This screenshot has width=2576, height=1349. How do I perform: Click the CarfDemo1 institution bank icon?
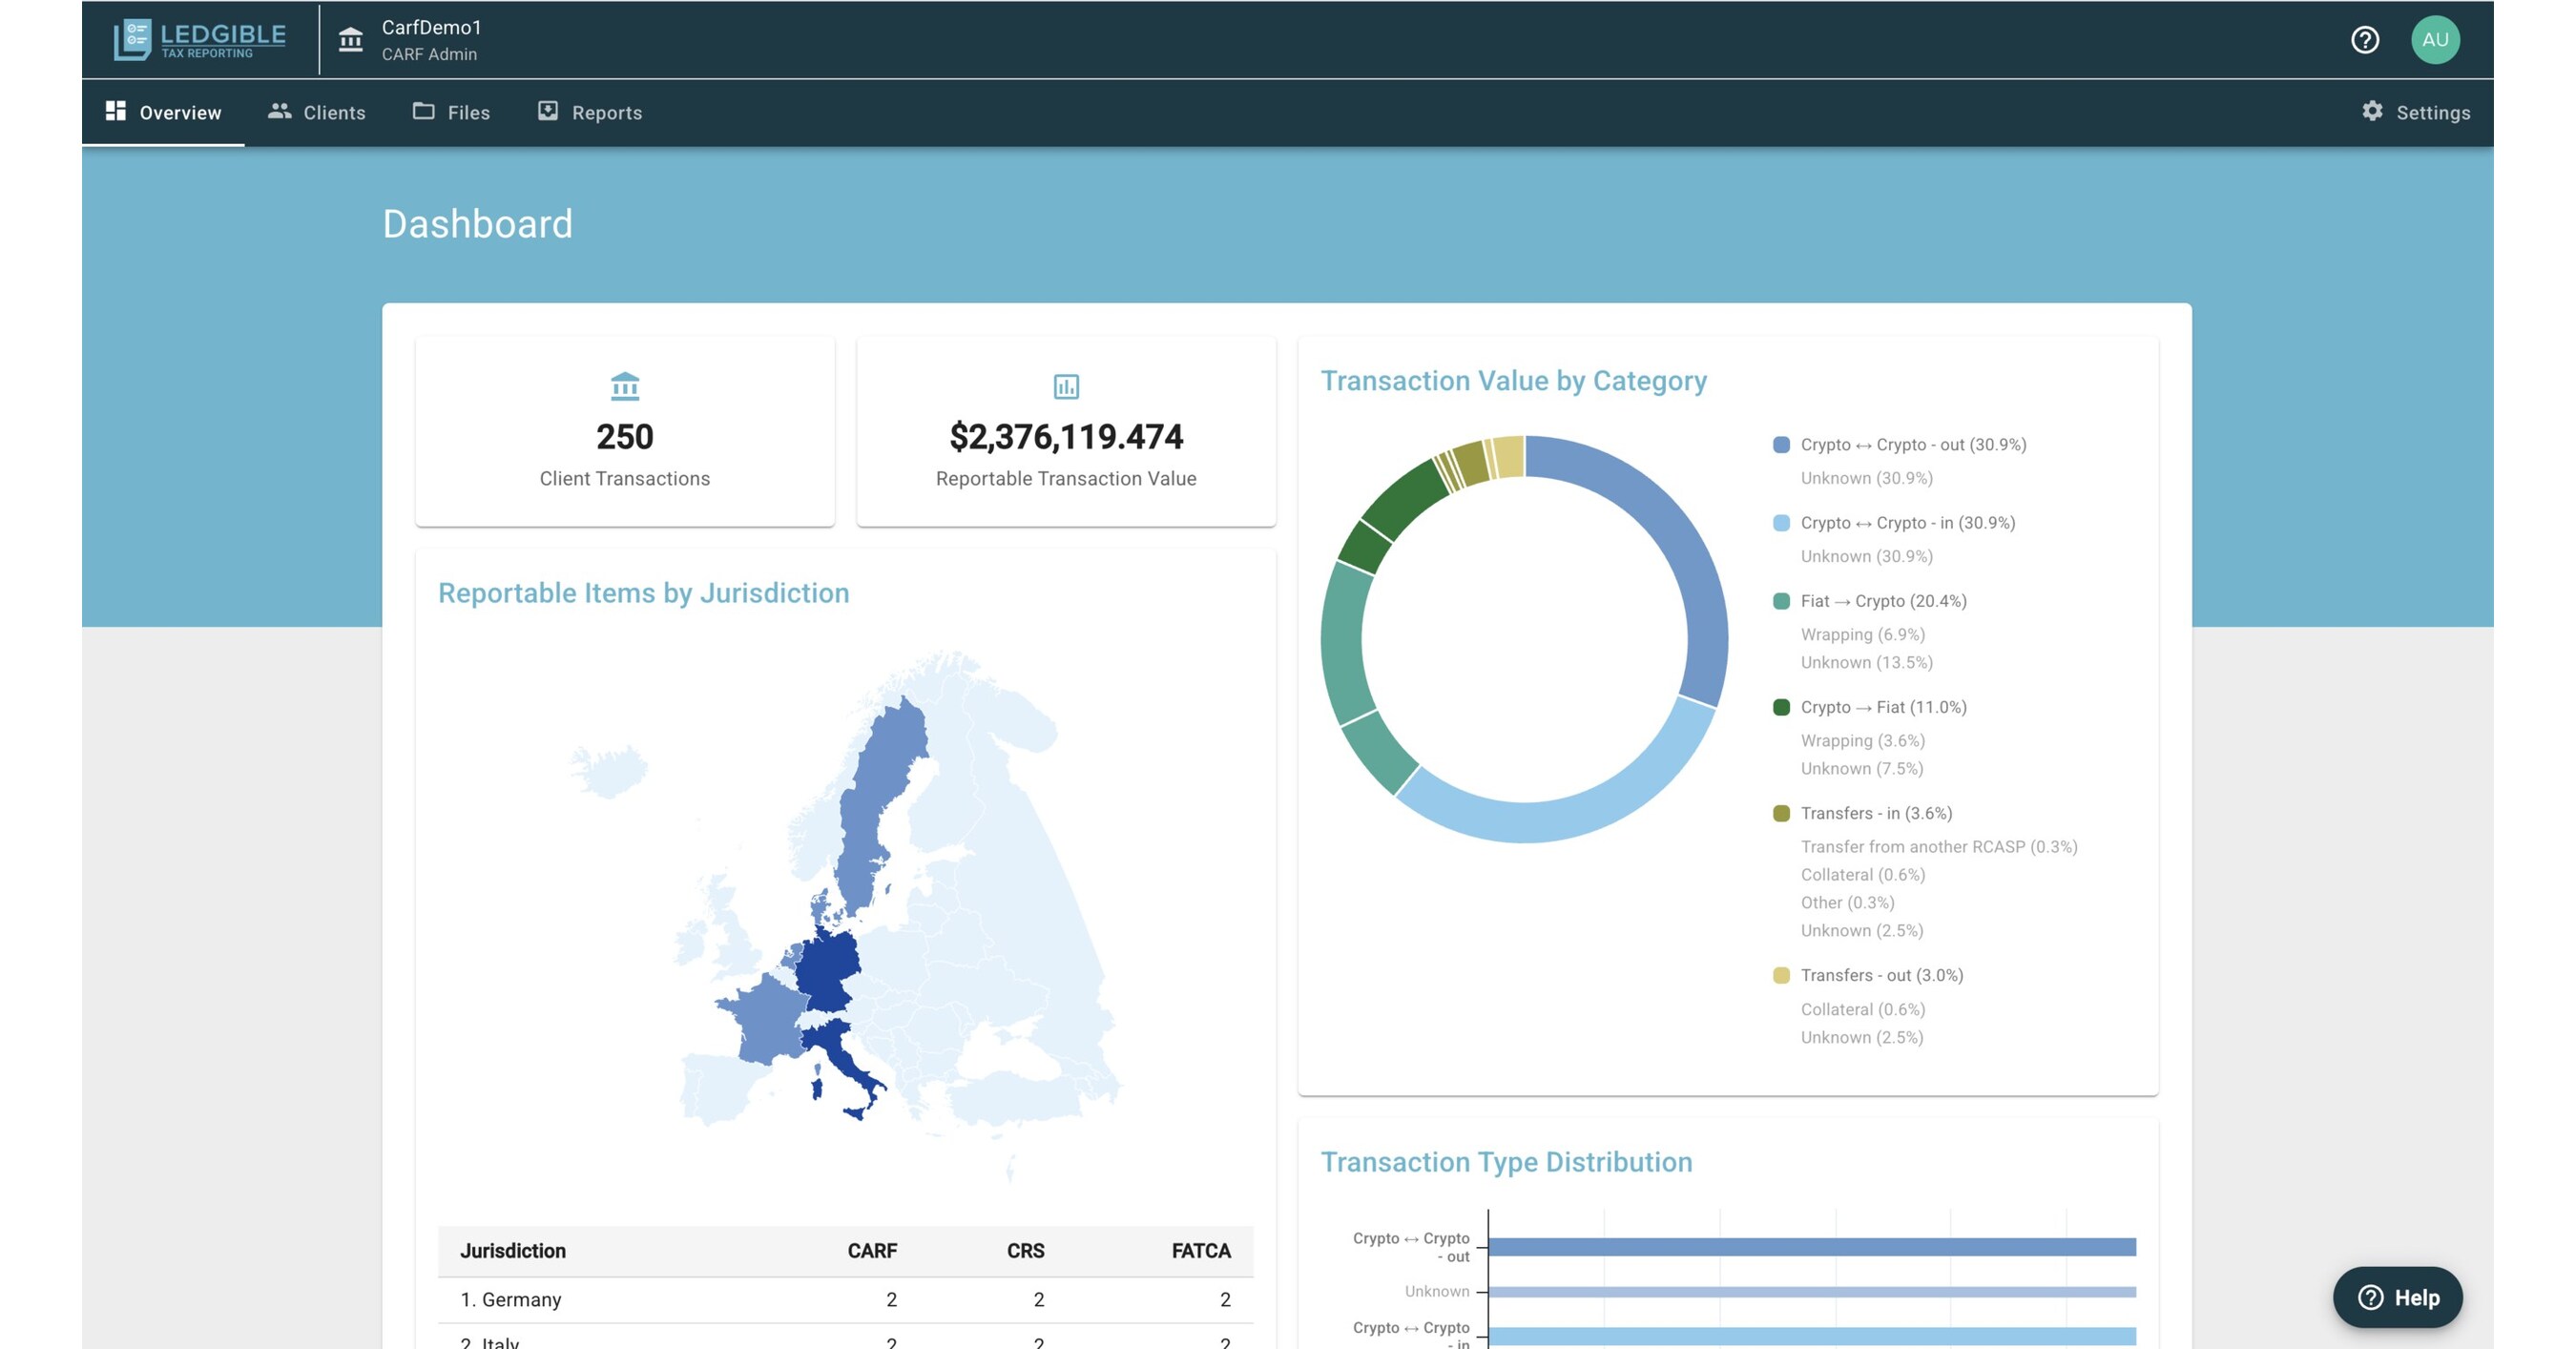[350, 40]
